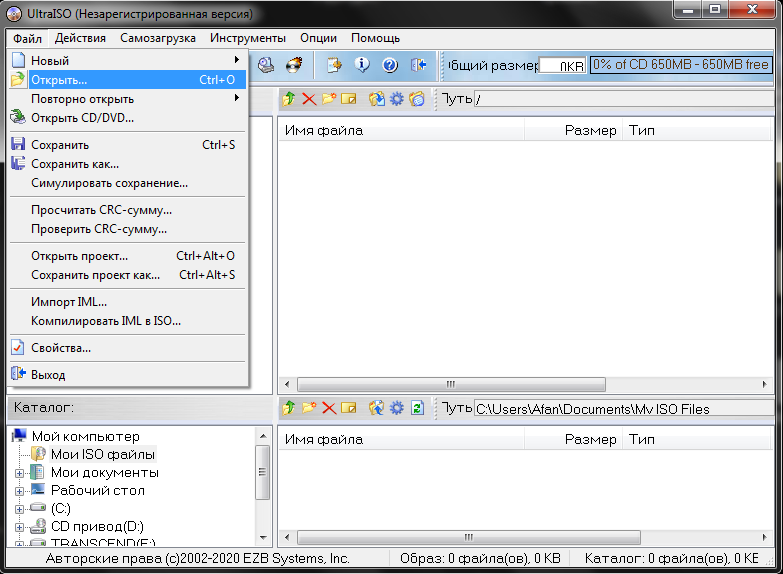Sort image pane by Имя файла column

point(401,130)
